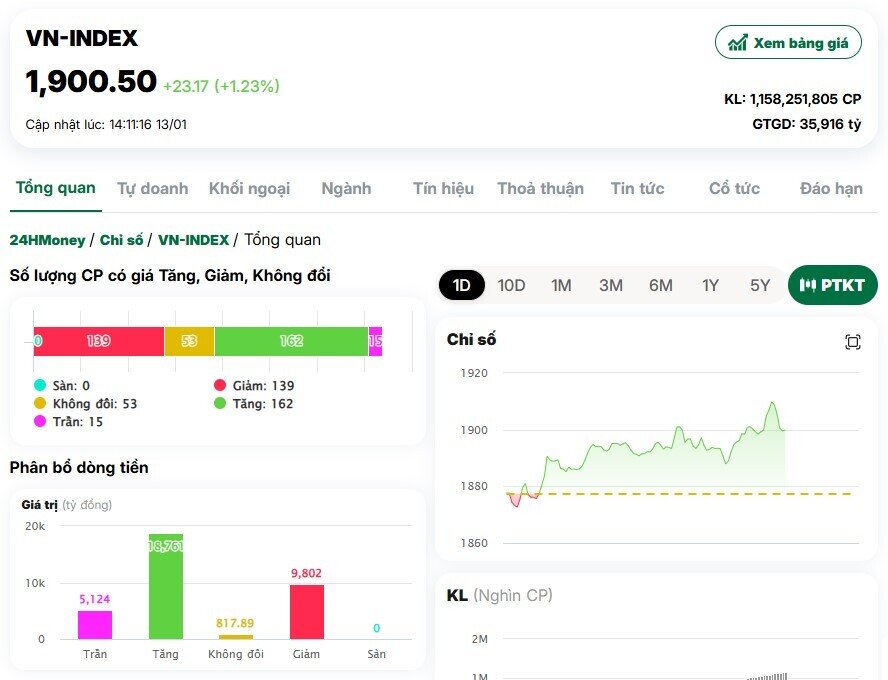888x680 pixels.
Task: Click the rising-chart icon inside Xem bảng giá
Action: (737, 42)
